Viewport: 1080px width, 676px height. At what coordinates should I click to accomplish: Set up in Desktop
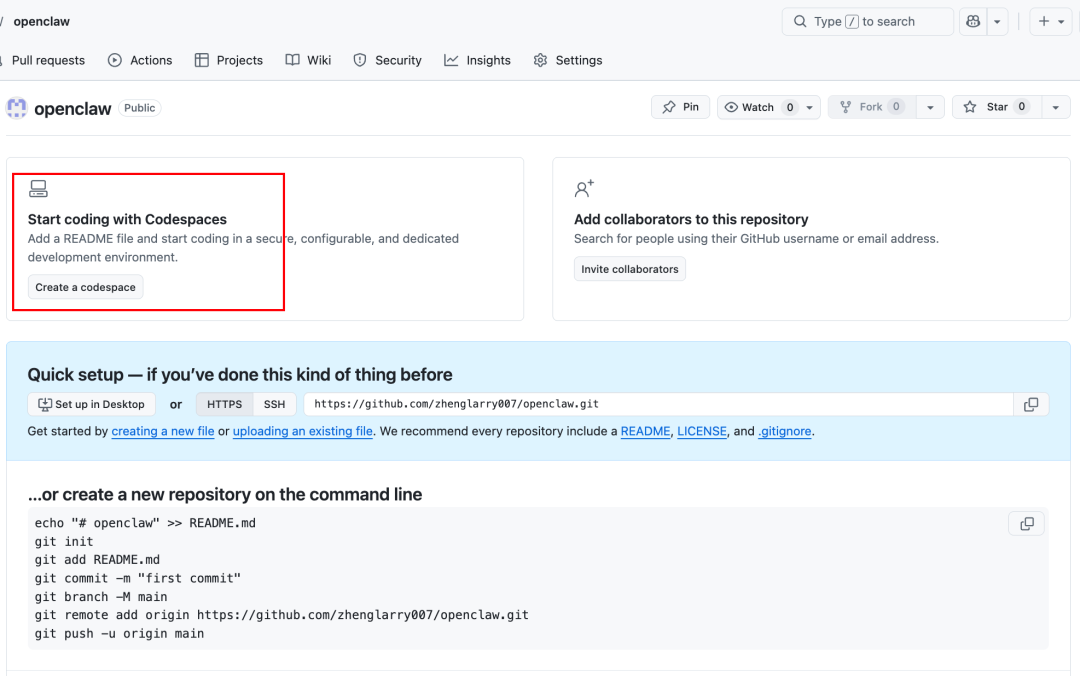[x=92, y=404]
